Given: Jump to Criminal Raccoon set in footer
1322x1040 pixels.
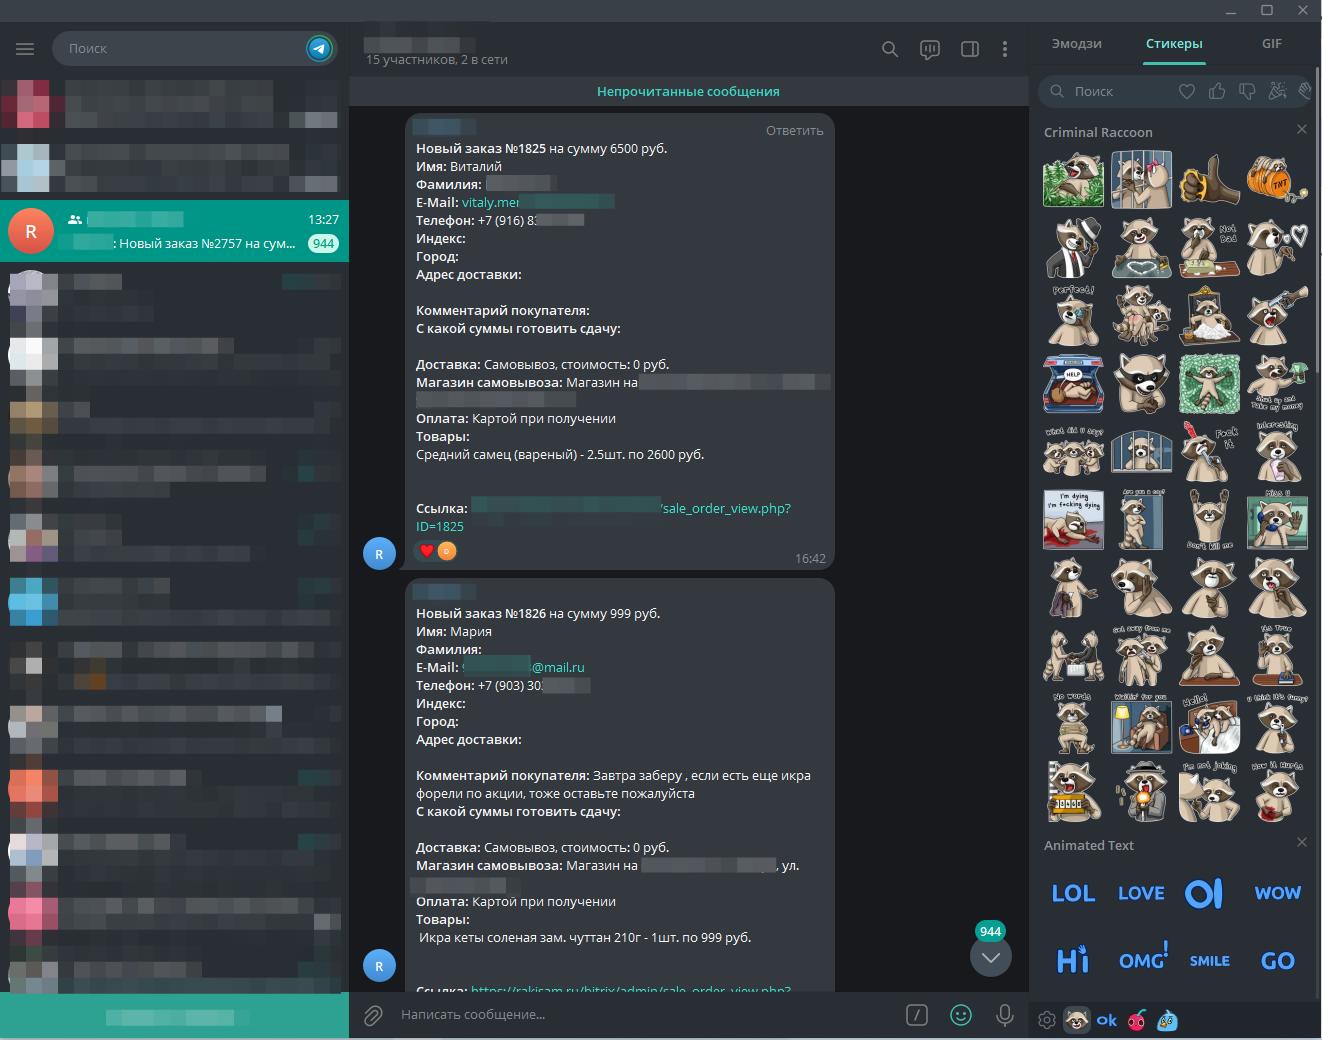Looking at the screenshot, I should click(x=1076, y=1020).
